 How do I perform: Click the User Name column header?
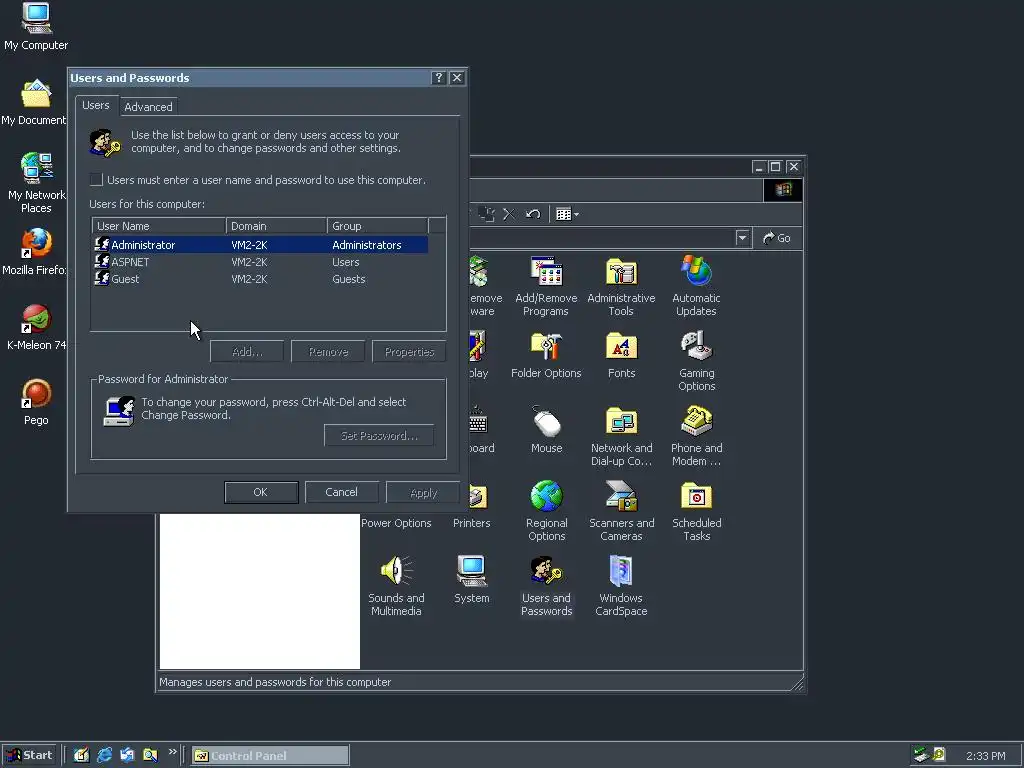click(159, 226)
